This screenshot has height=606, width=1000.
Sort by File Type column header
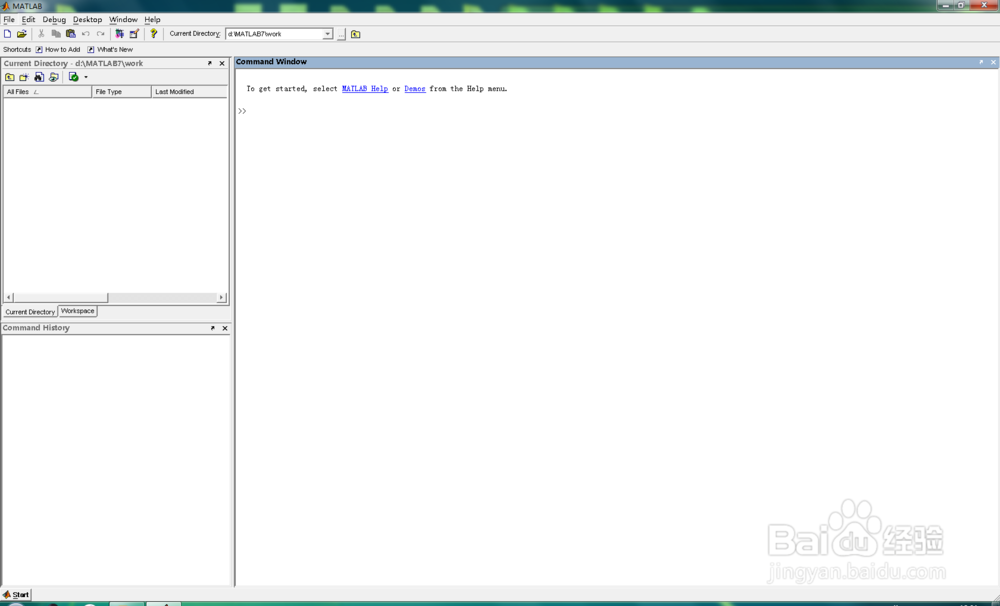pyautogui.click(x=122, y=92)
